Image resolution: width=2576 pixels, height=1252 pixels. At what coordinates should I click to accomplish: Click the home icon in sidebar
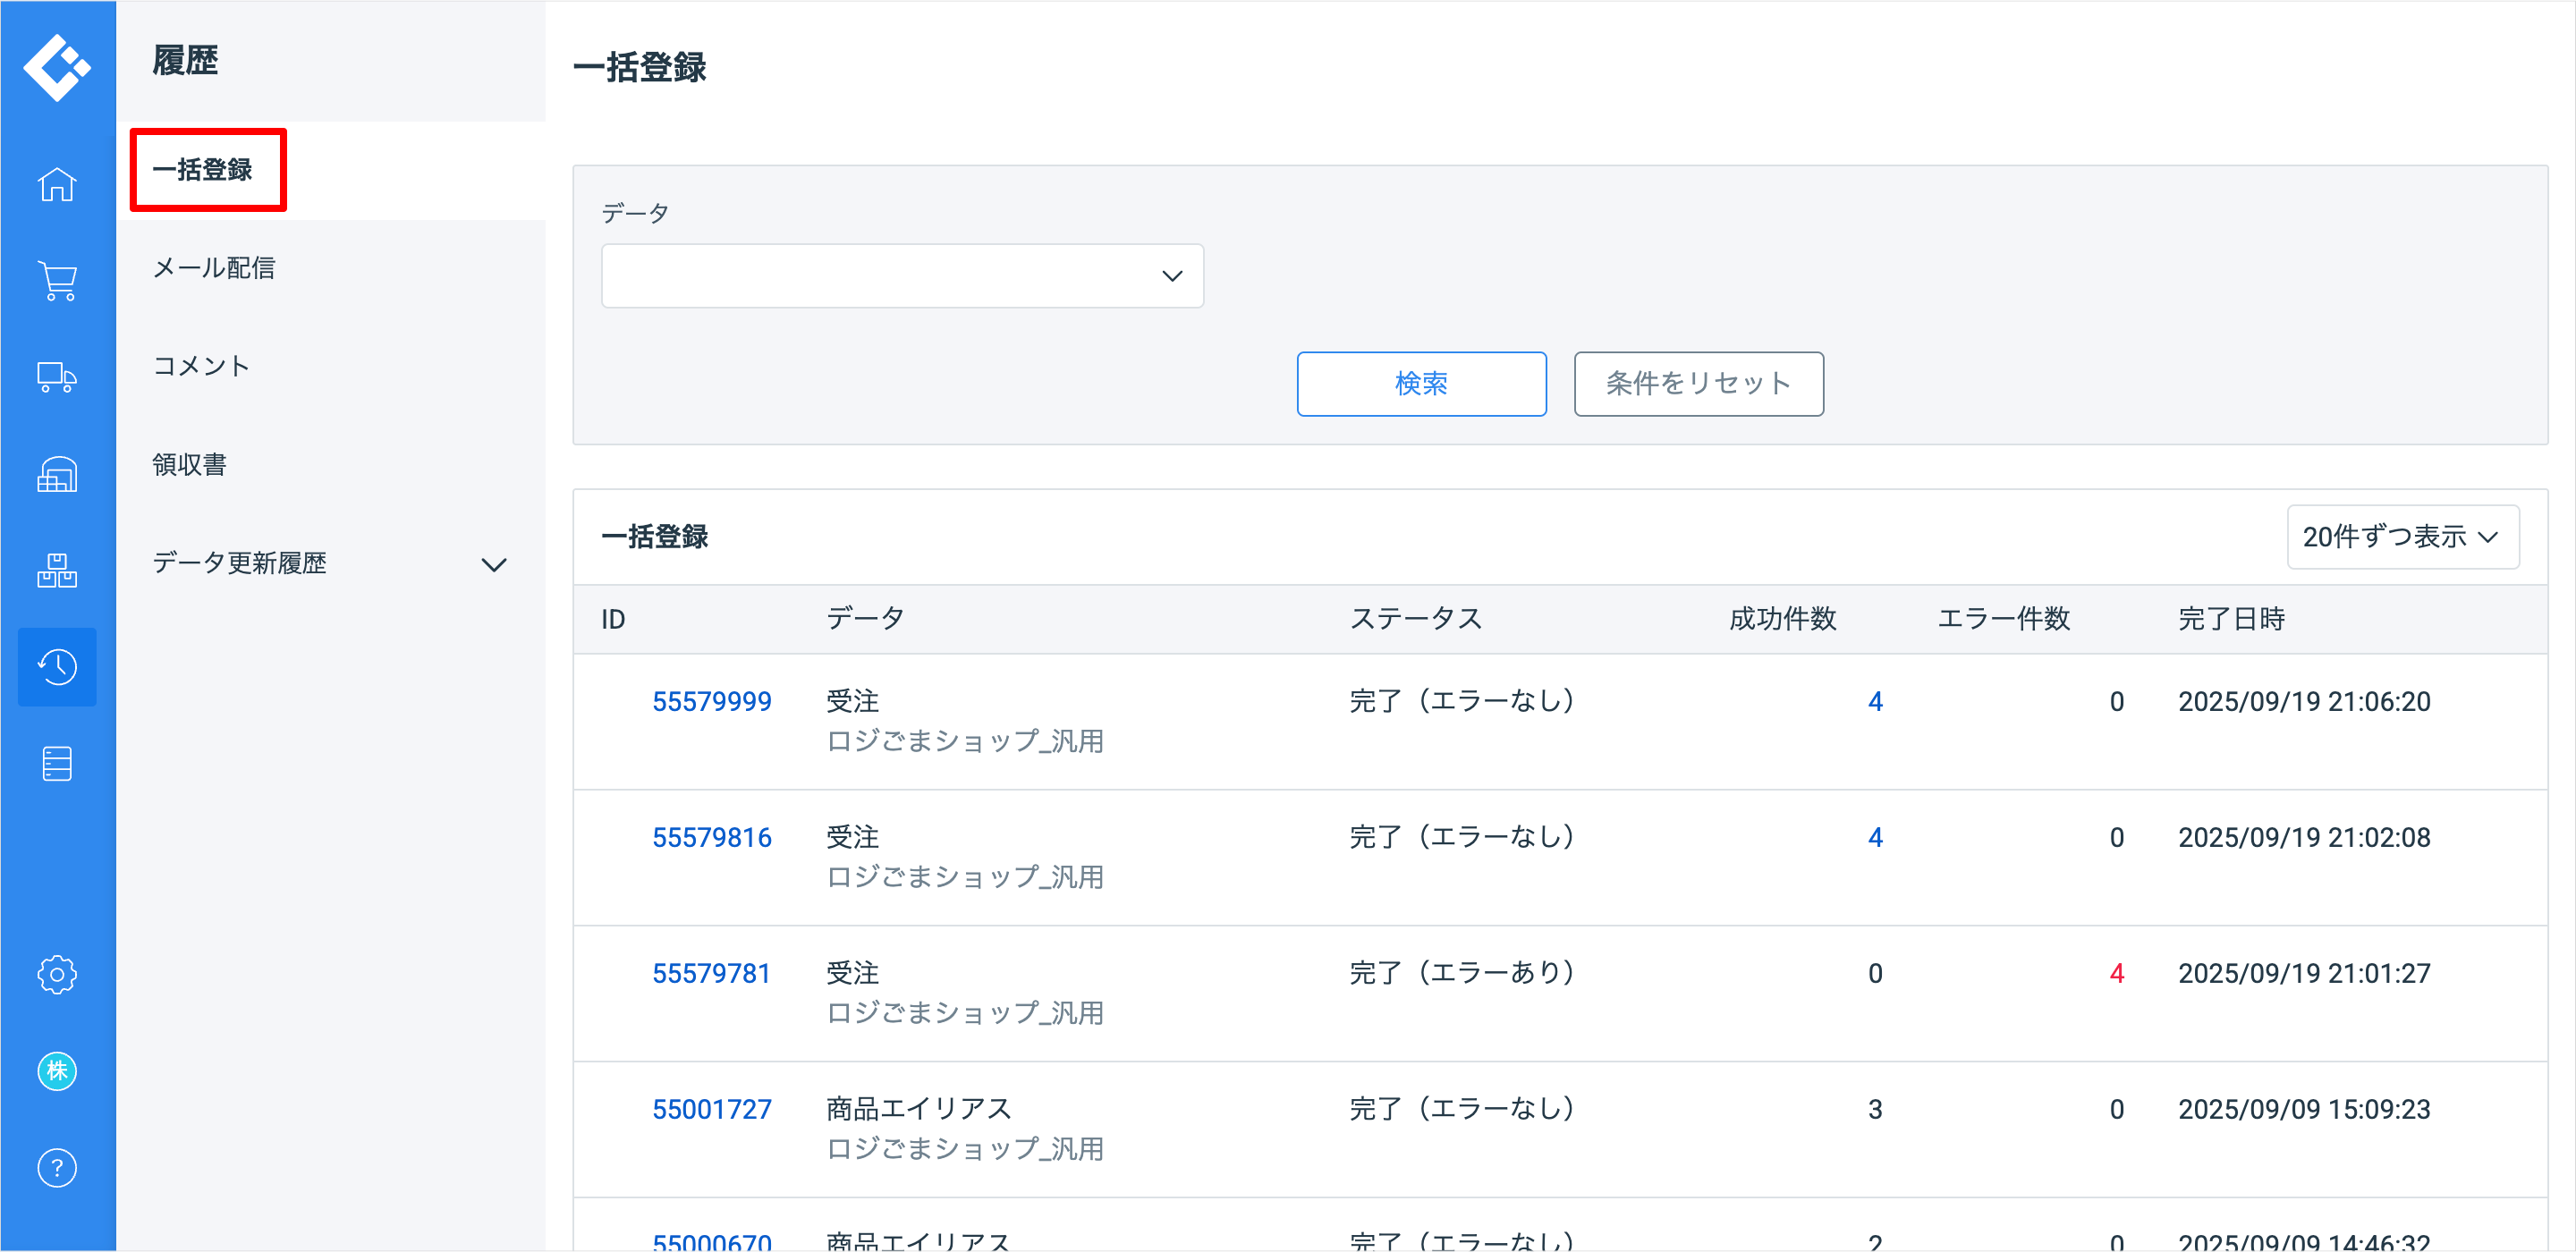pyautogui.click(x=57, y=185)
